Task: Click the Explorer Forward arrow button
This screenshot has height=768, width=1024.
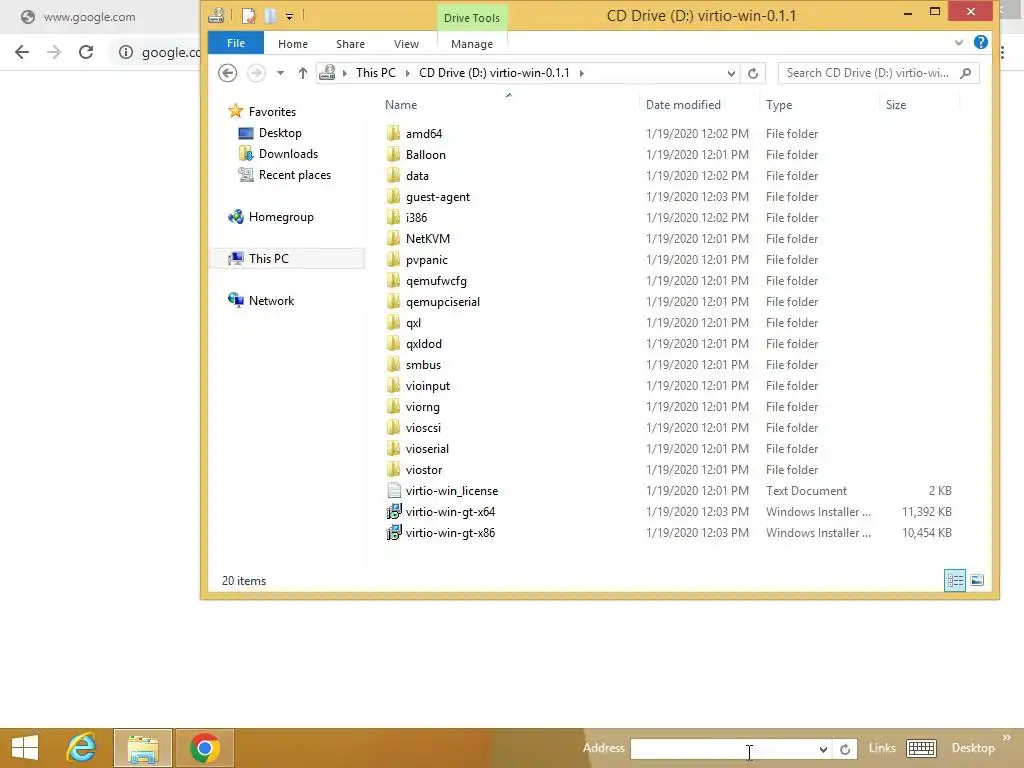Action: [x=256, y=72]
